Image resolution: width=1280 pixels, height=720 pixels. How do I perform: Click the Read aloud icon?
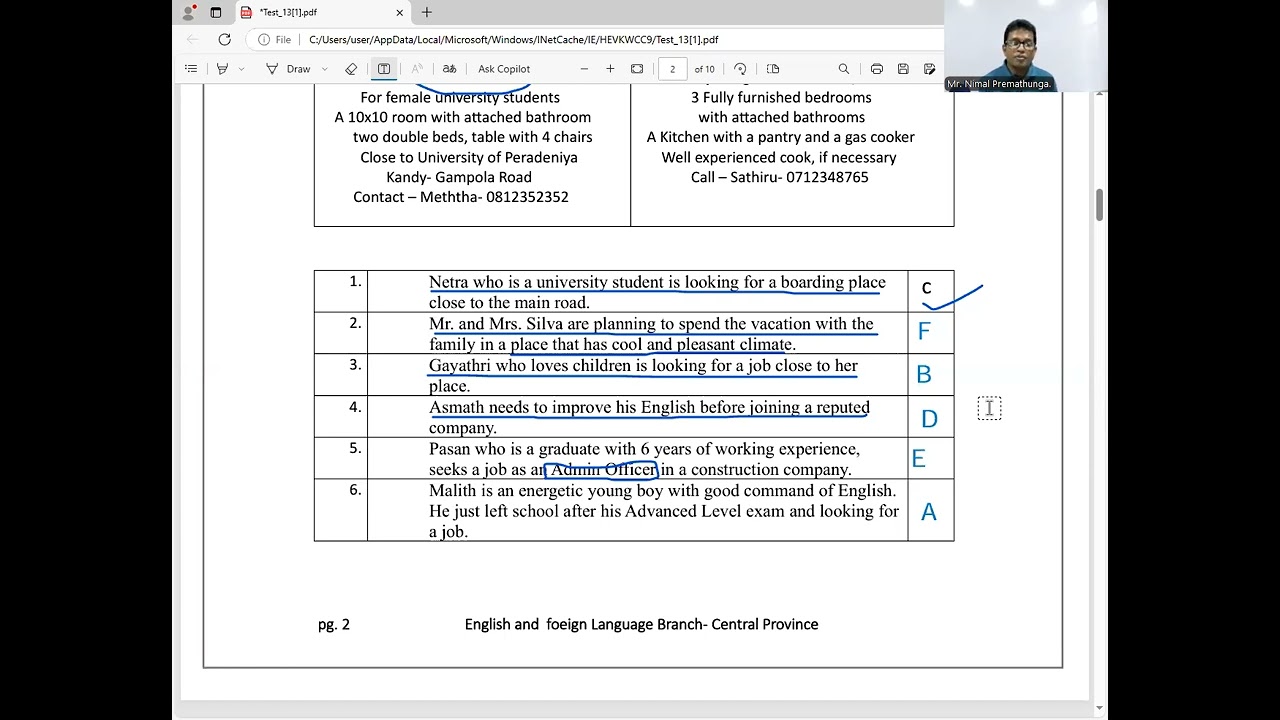pos(417,69)
